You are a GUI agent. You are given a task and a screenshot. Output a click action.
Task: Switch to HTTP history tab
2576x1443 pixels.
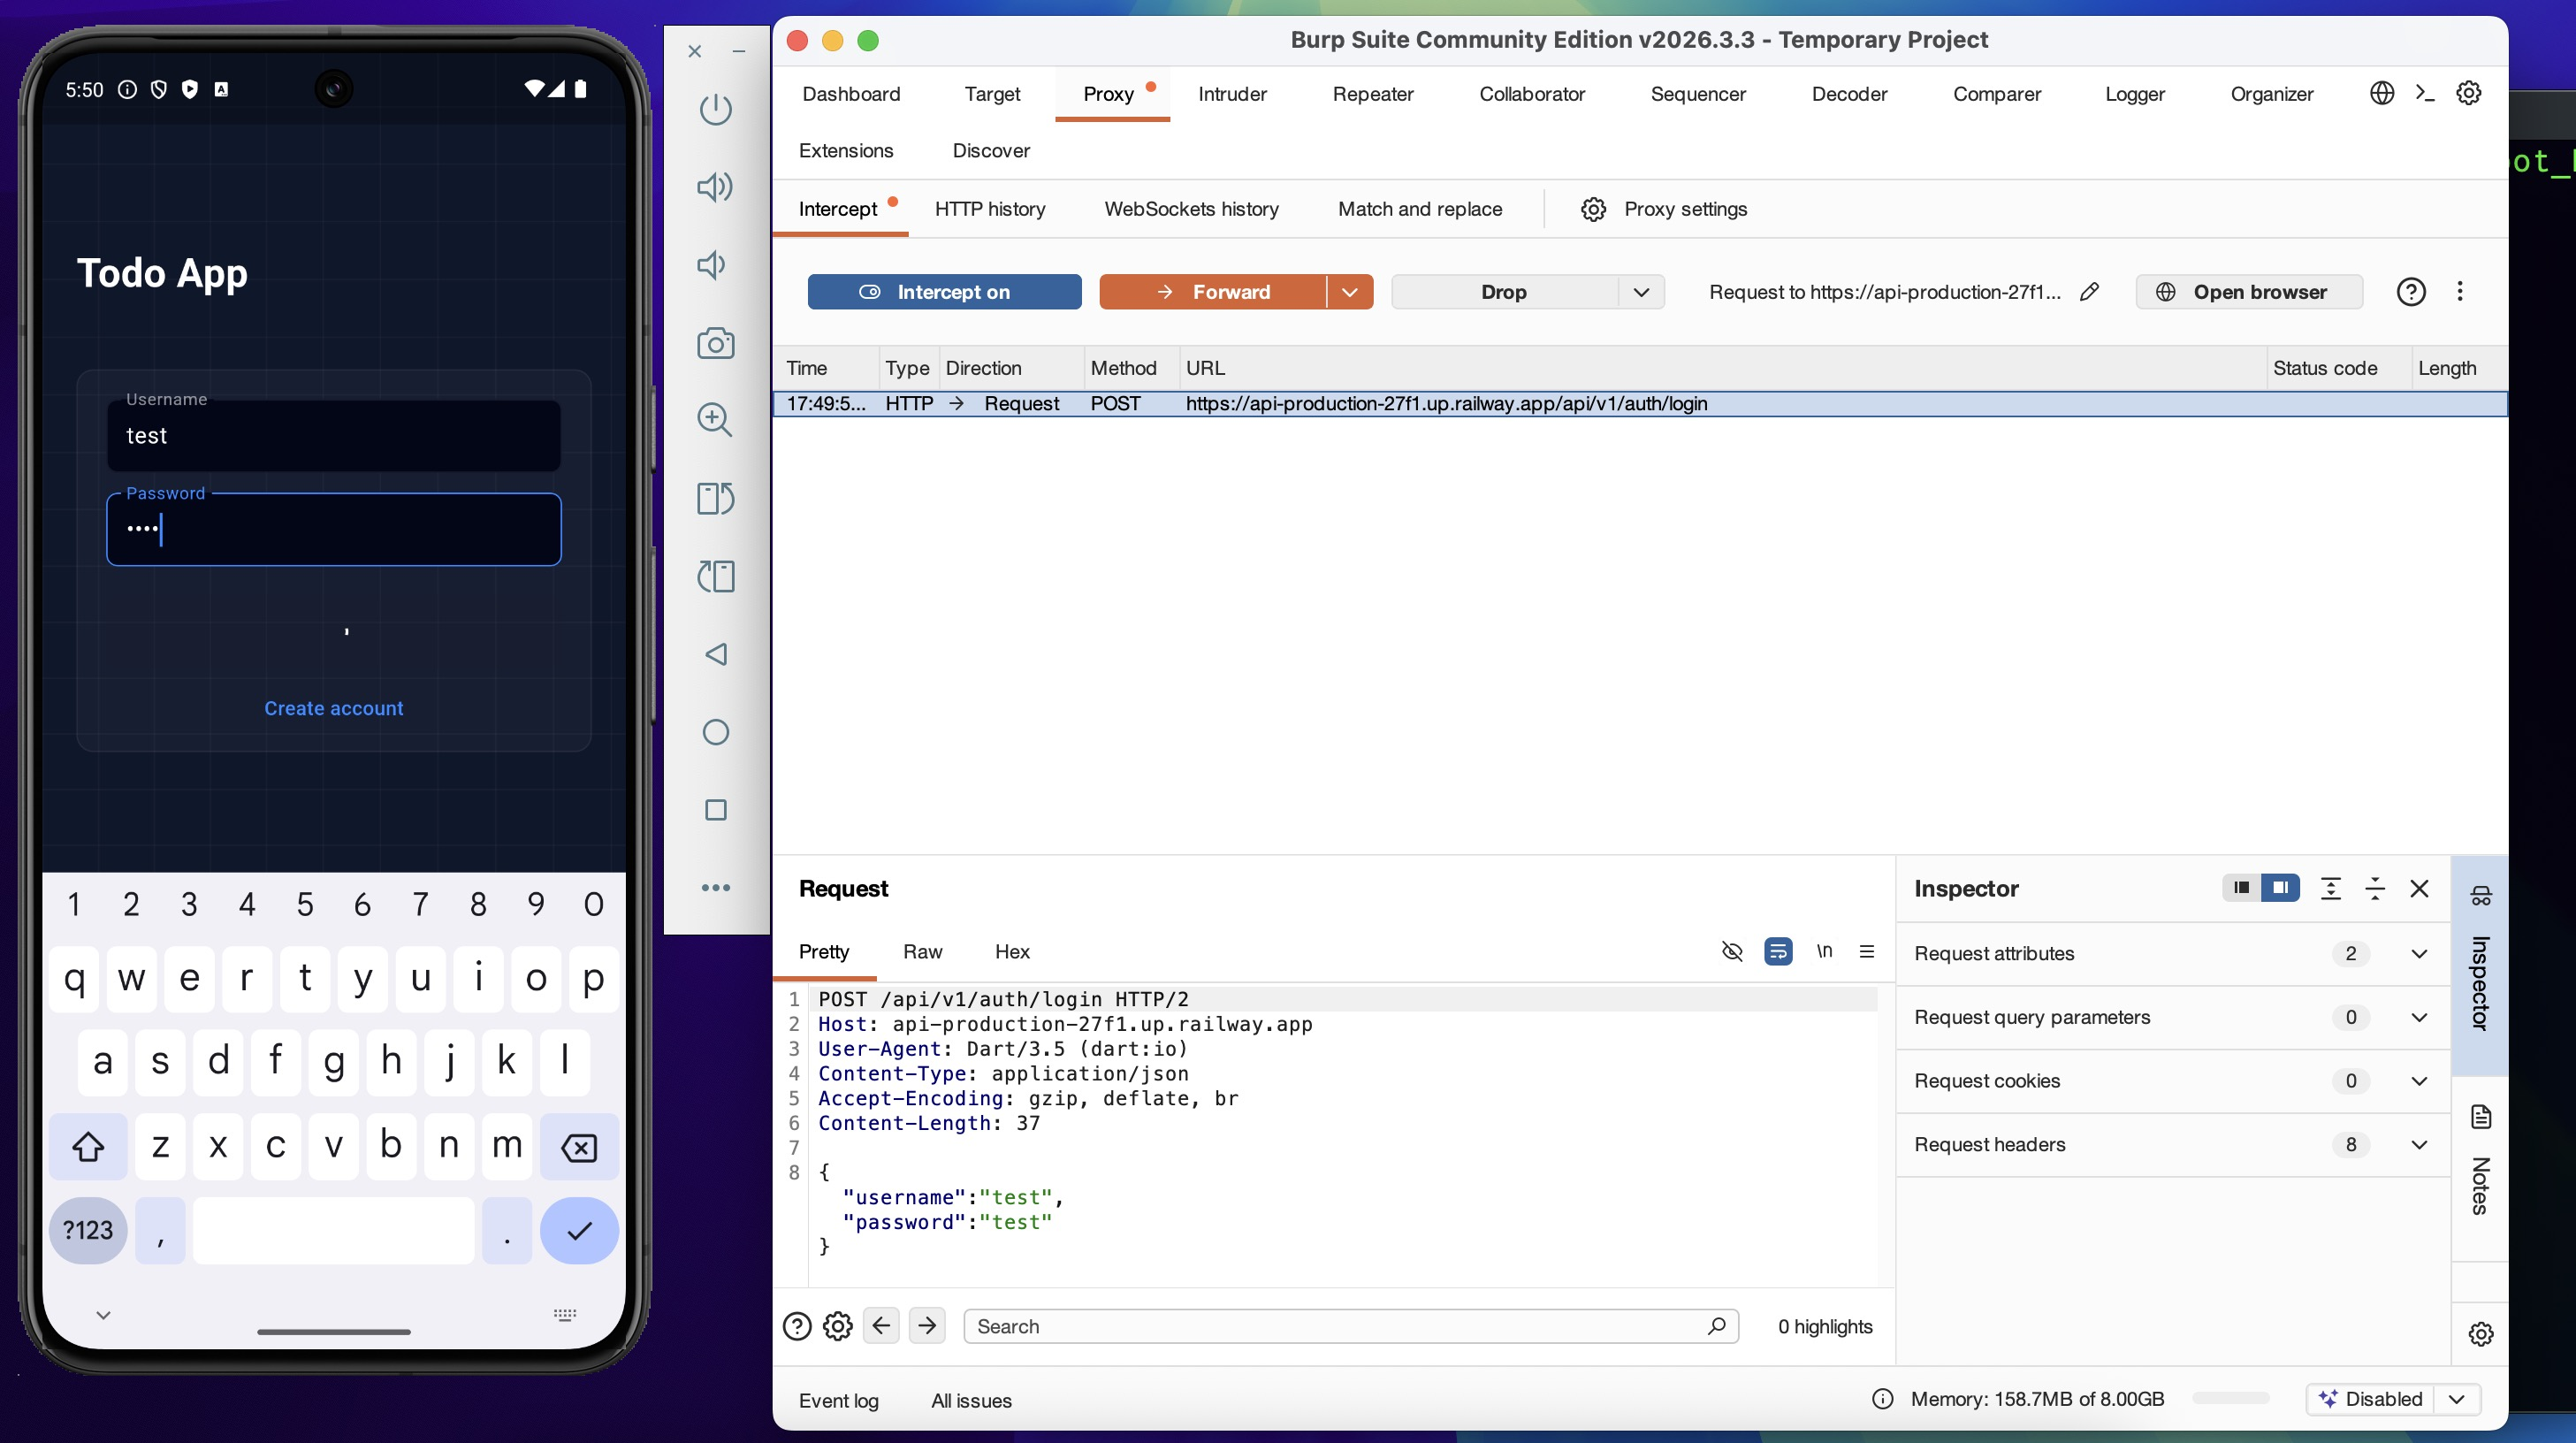(990, 209)
